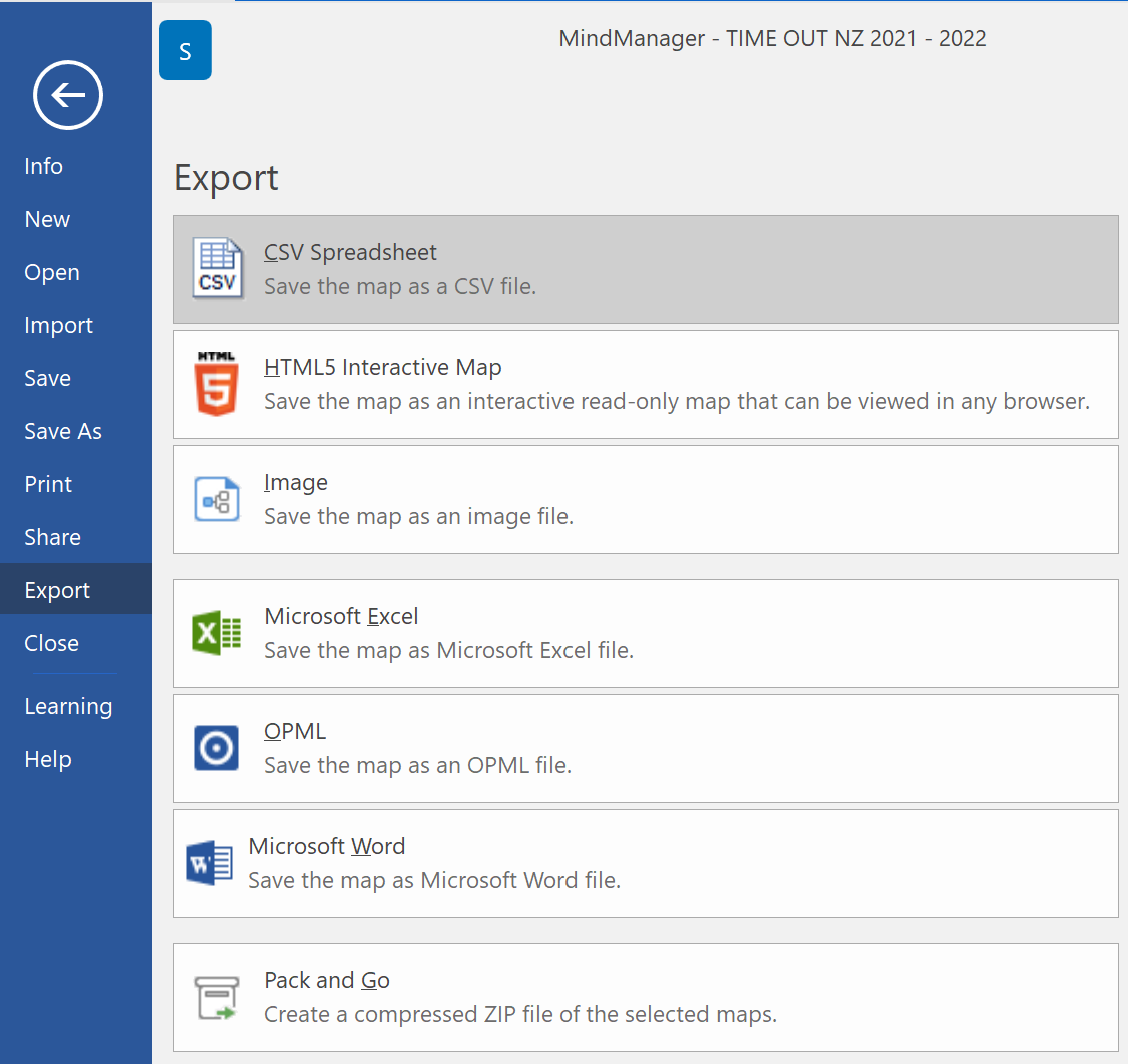Open the Print section

tap(48, 484)
